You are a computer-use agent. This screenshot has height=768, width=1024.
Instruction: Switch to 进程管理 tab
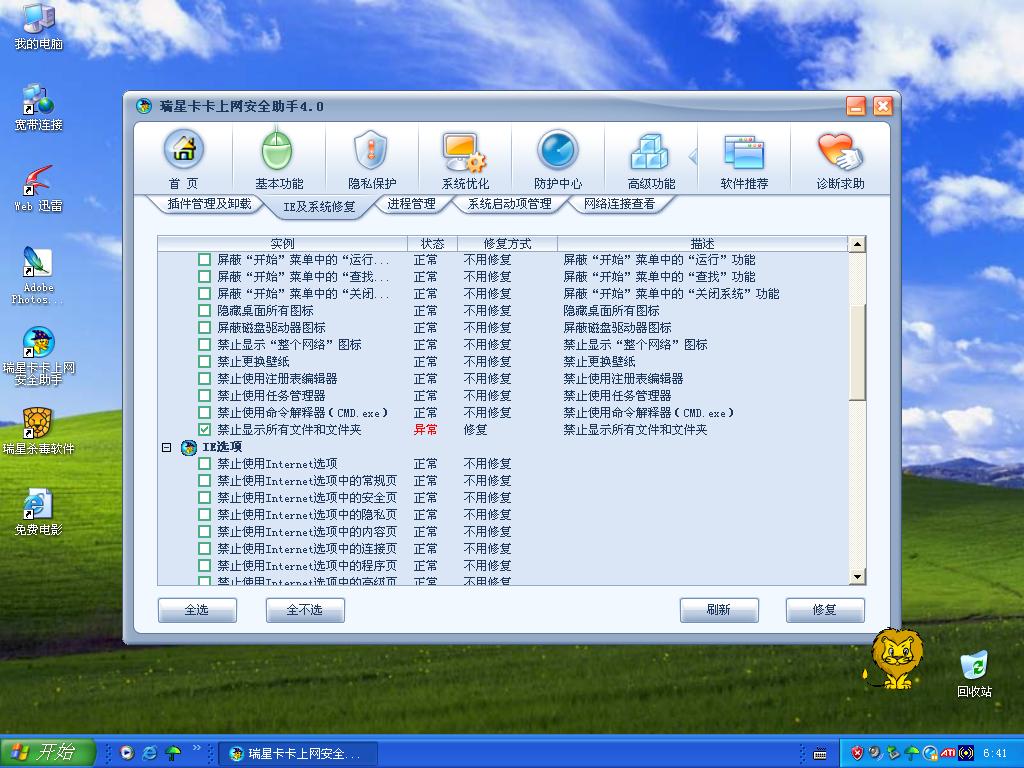(x=411, y=204)
